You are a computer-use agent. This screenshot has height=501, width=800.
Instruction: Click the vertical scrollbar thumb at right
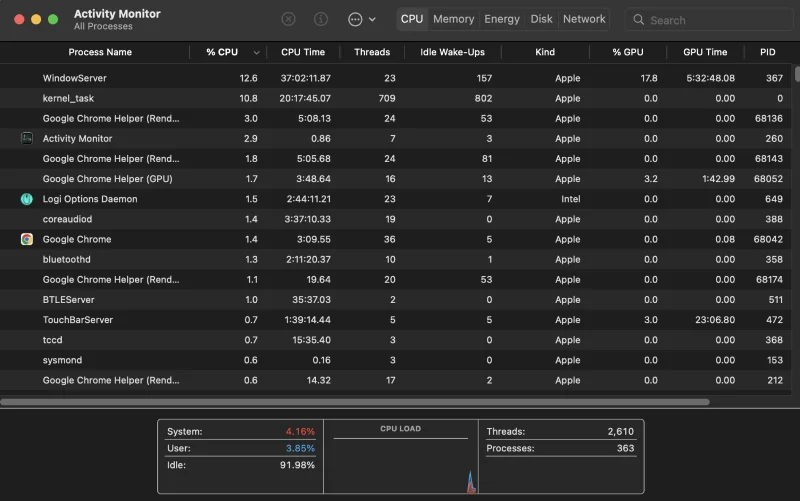click(797, 73)
